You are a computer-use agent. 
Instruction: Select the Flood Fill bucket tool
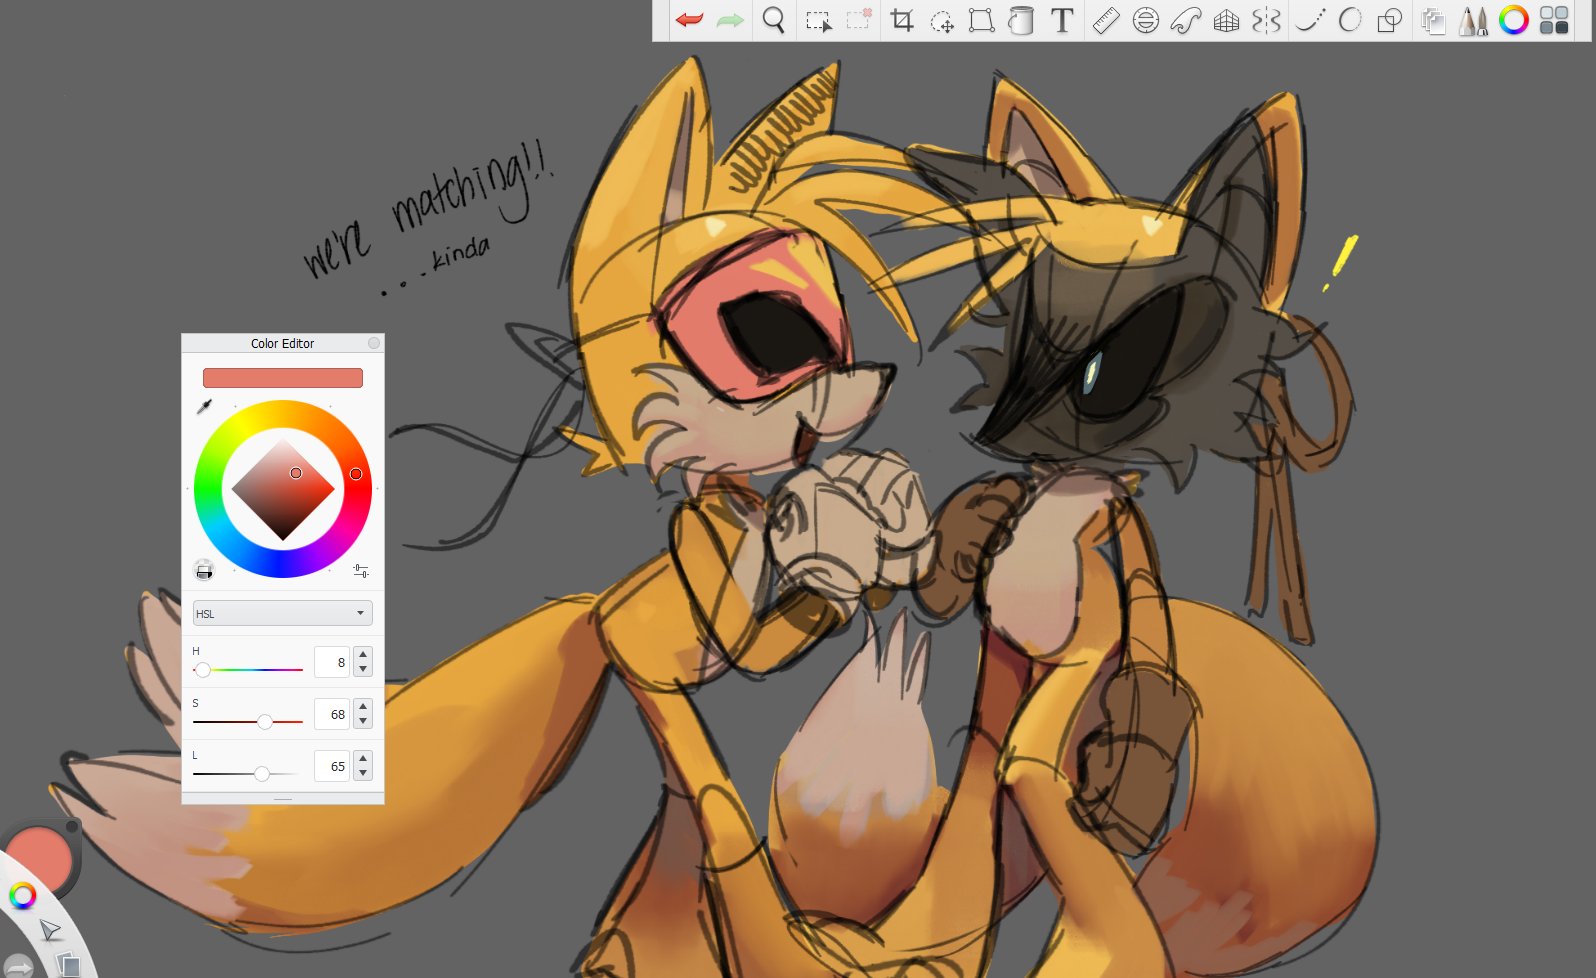pyautogui.click(x=1021, y=20)
